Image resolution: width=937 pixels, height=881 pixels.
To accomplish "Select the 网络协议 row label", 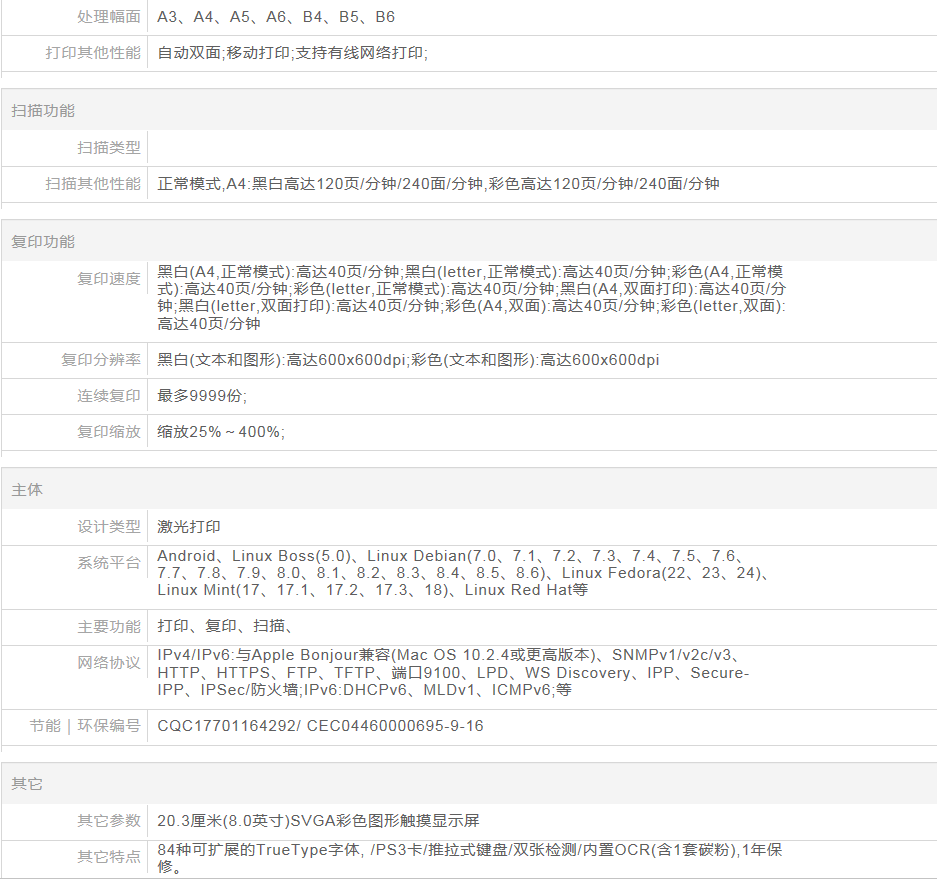I will (109, 663).
